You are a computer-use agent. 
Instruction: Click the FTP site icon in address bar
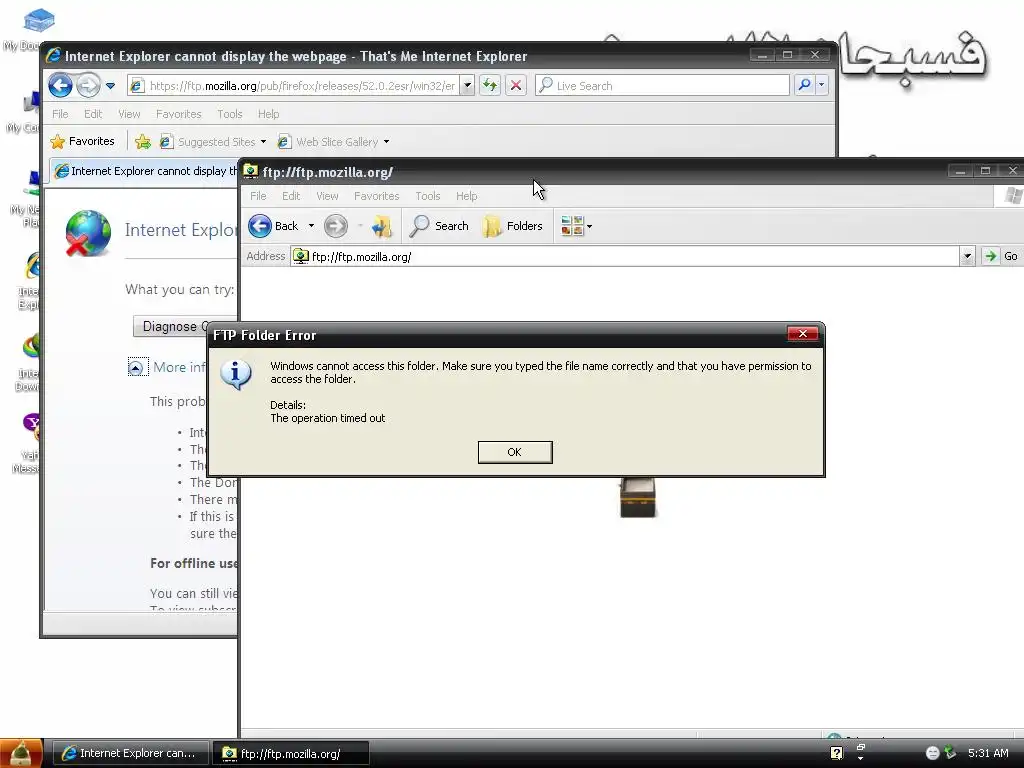(300, 256)
